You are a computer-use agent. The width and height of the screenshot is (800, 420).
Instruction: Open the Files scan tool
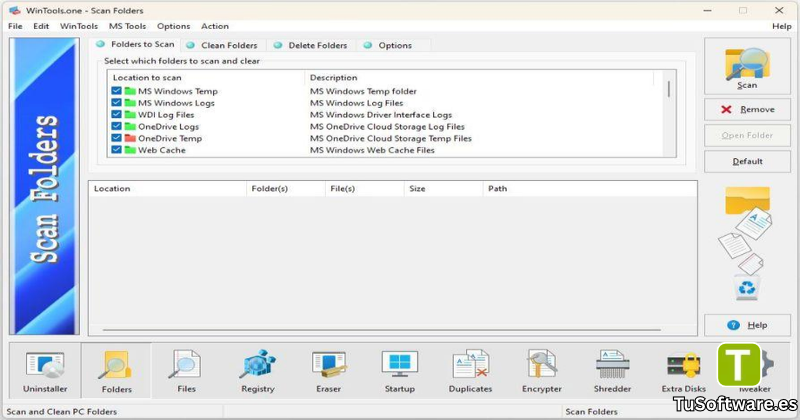click(x=186, y=372)
